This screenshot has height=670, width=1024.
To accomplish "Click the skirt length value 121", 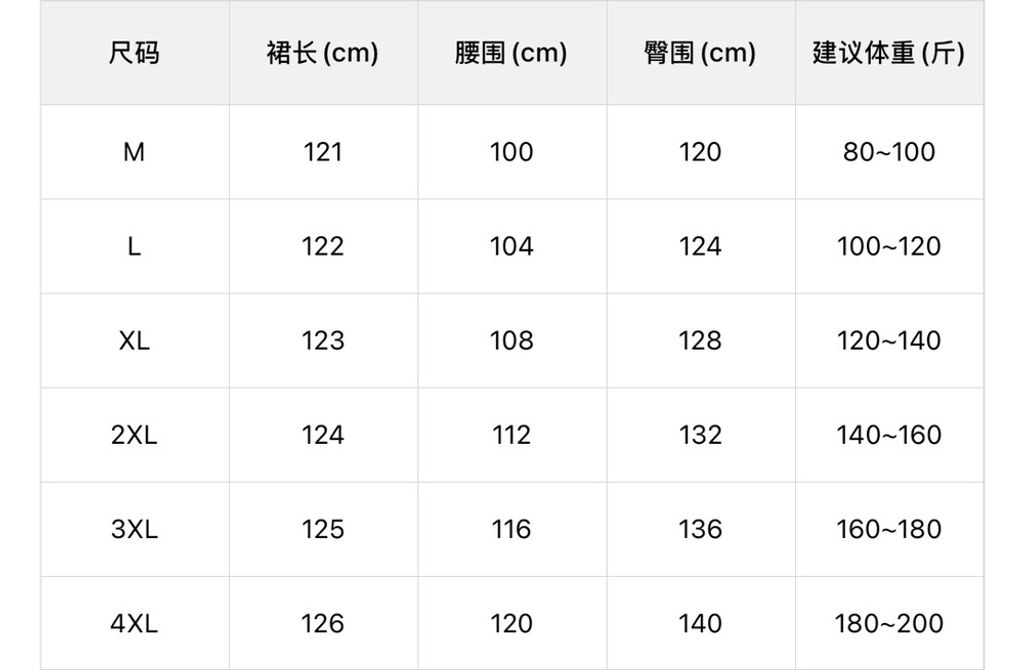I will click(322, 152).
